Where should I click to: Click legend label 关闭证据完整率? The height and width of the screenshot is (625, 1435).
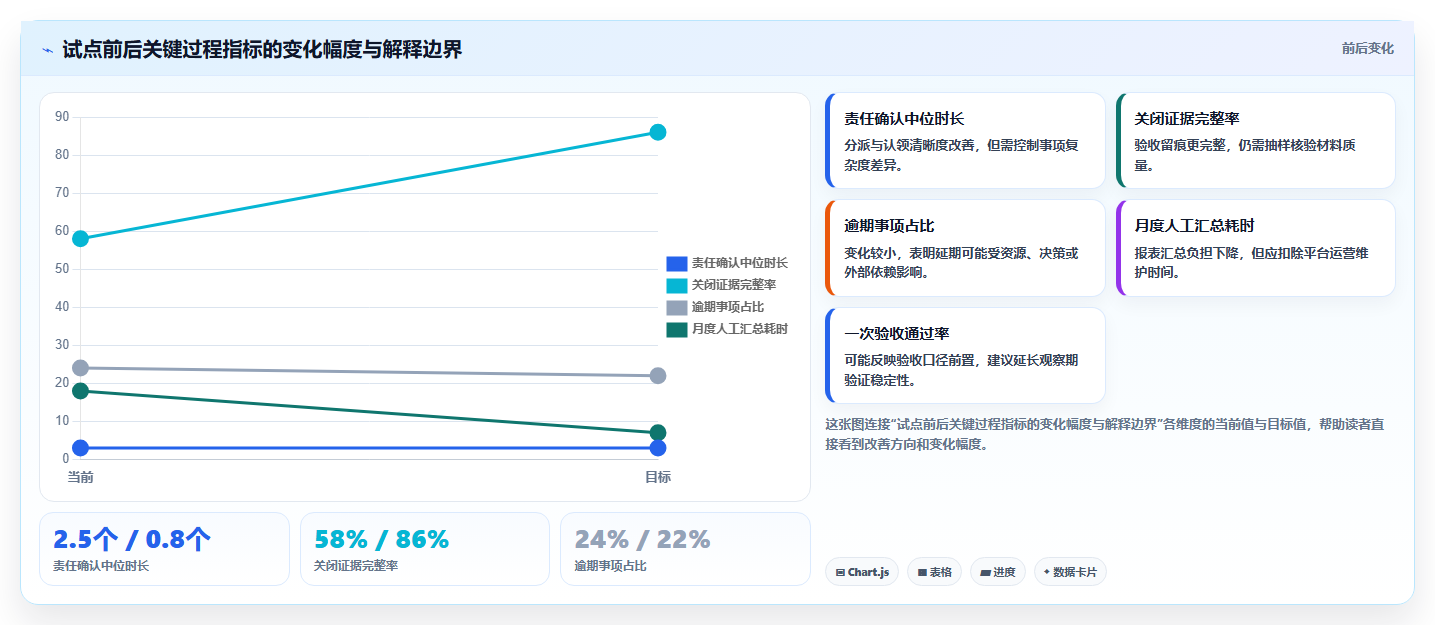tap(733, 285)
